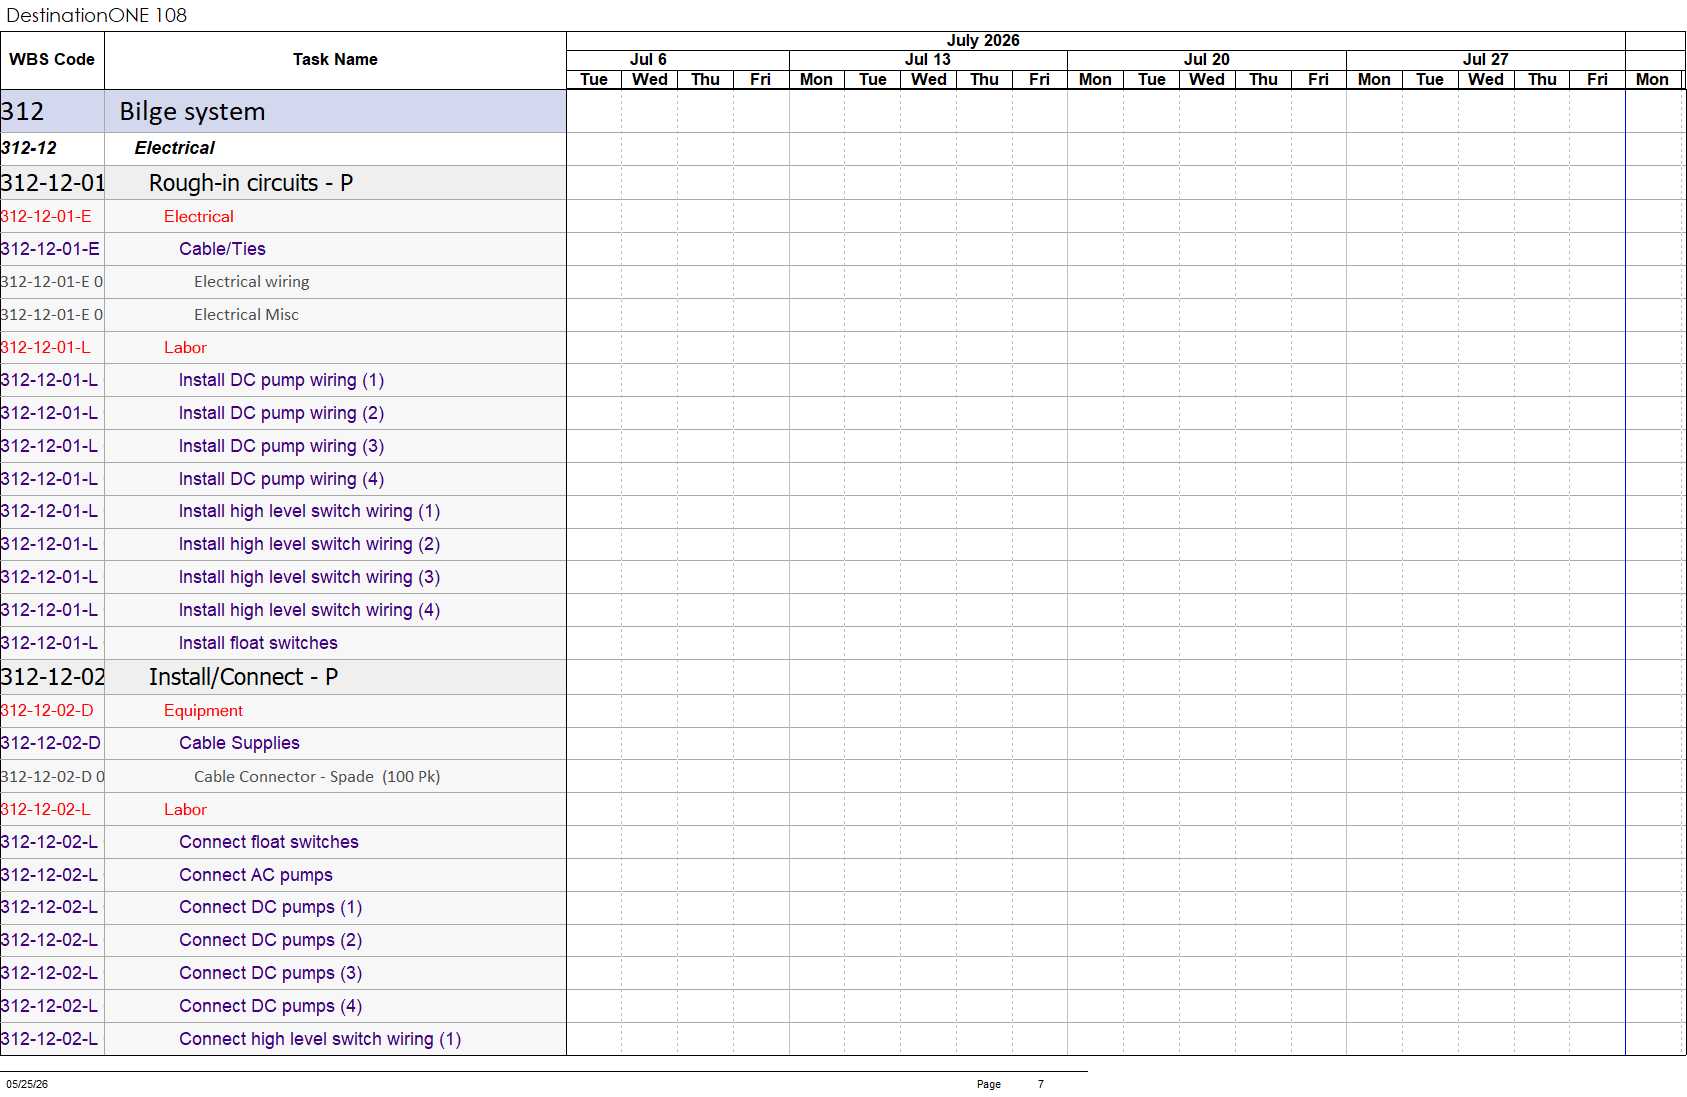The width and height of the screenshot is (1687, 1097).
Task: Select Install float switches task
Action: coord(283,643)
